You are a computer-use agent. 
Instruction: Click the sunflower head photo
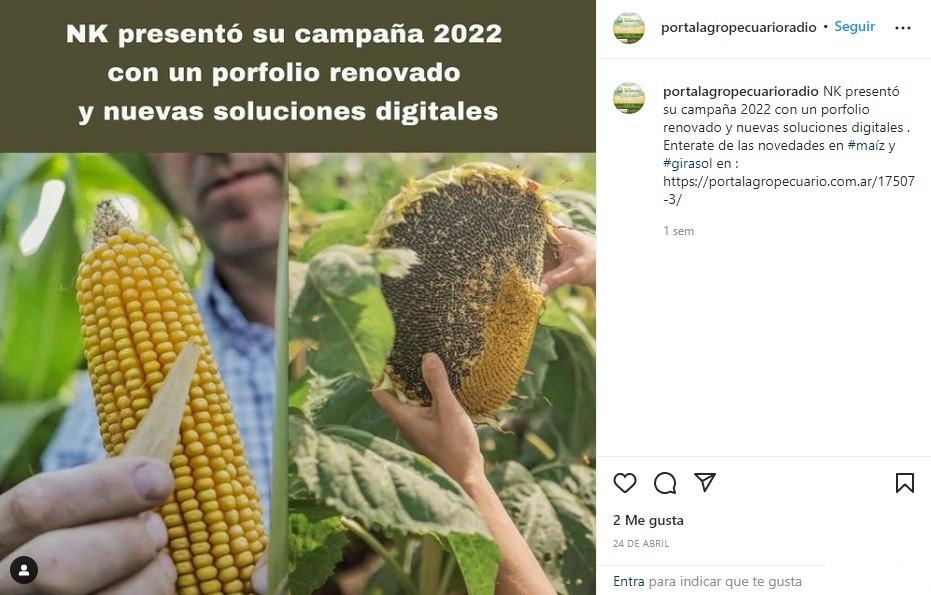click(x=442, y=374)
